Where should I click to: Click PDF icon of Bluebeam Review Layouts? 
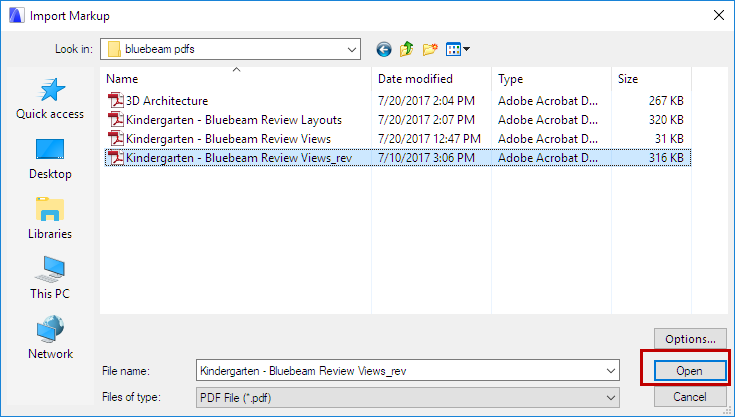[115, 119]
